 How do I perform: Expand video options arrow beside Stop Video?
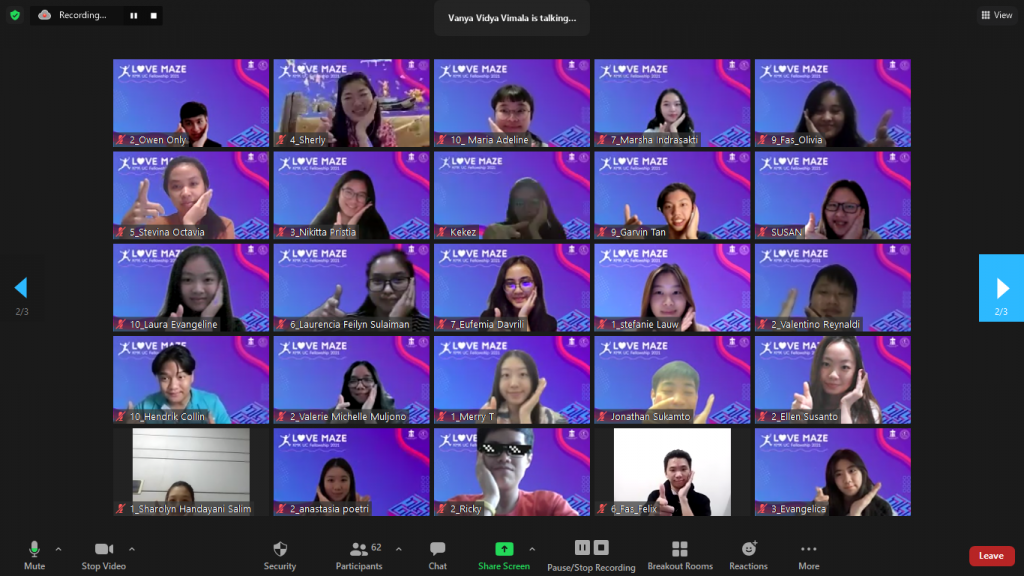(x=132, y=548)
